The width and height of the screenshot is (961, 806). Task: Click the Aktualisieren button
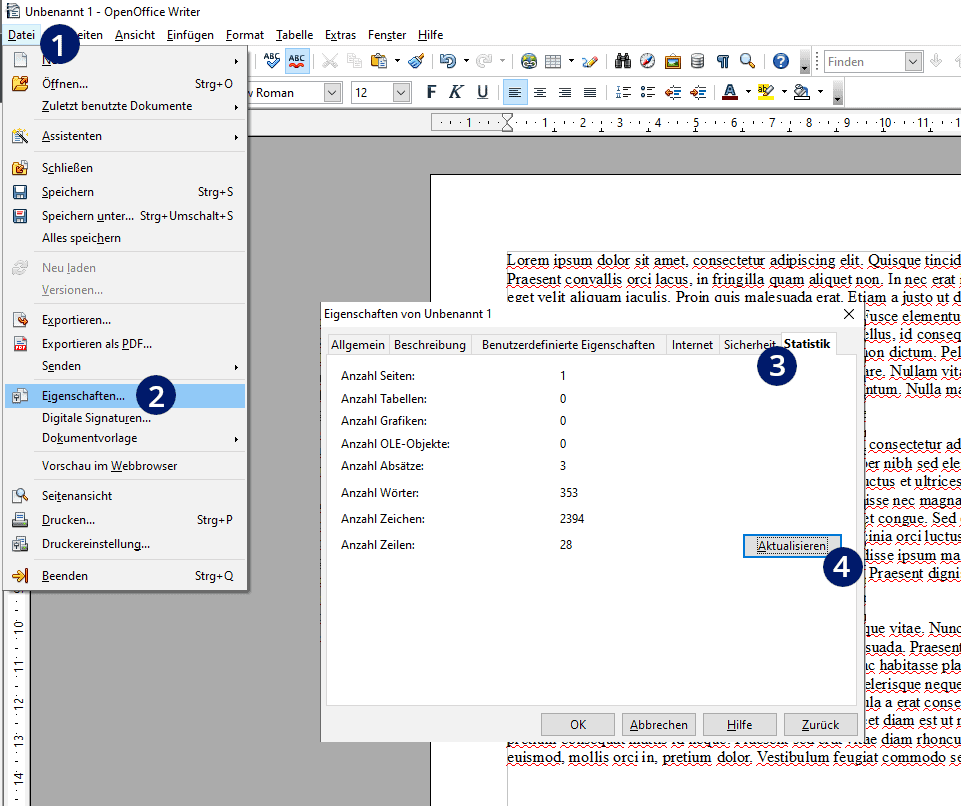click(791, 546)
